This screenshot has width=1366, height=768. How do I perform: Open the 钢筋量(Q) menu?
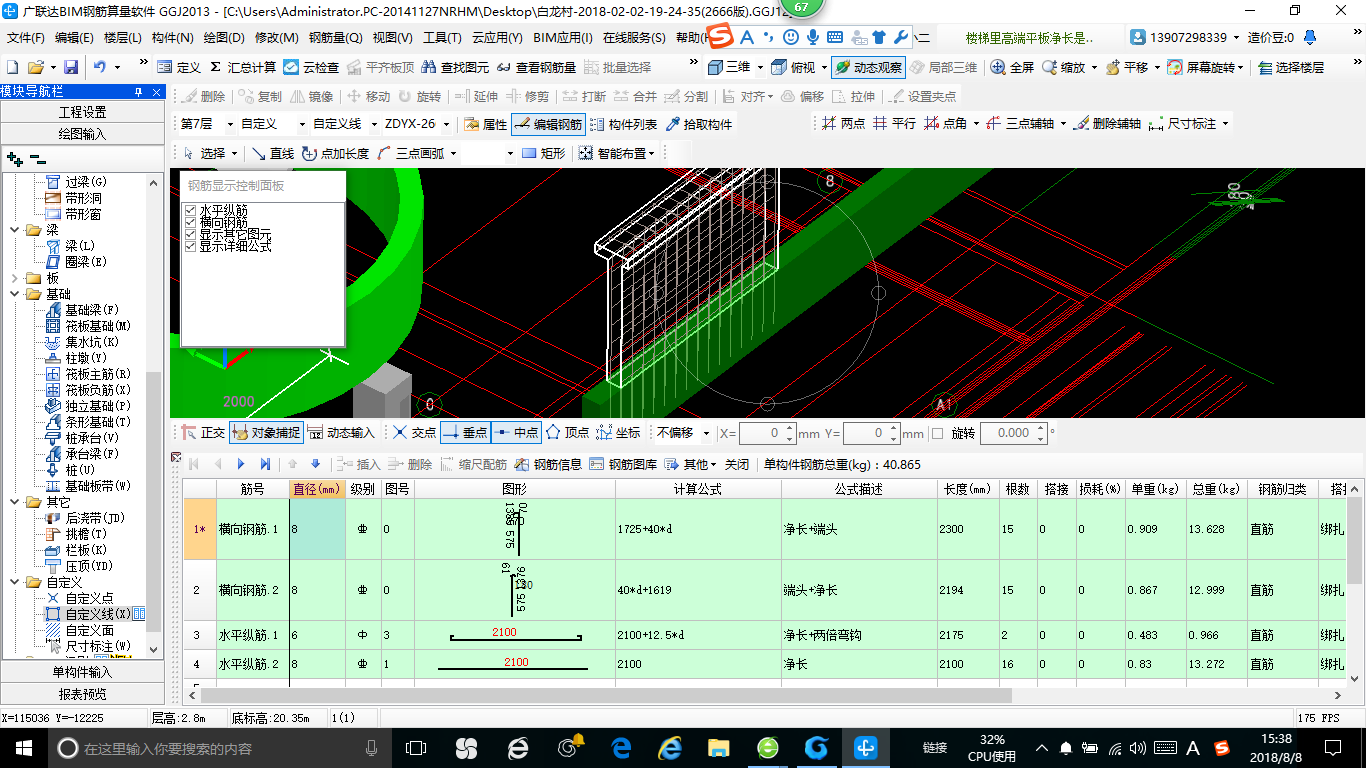336,38
